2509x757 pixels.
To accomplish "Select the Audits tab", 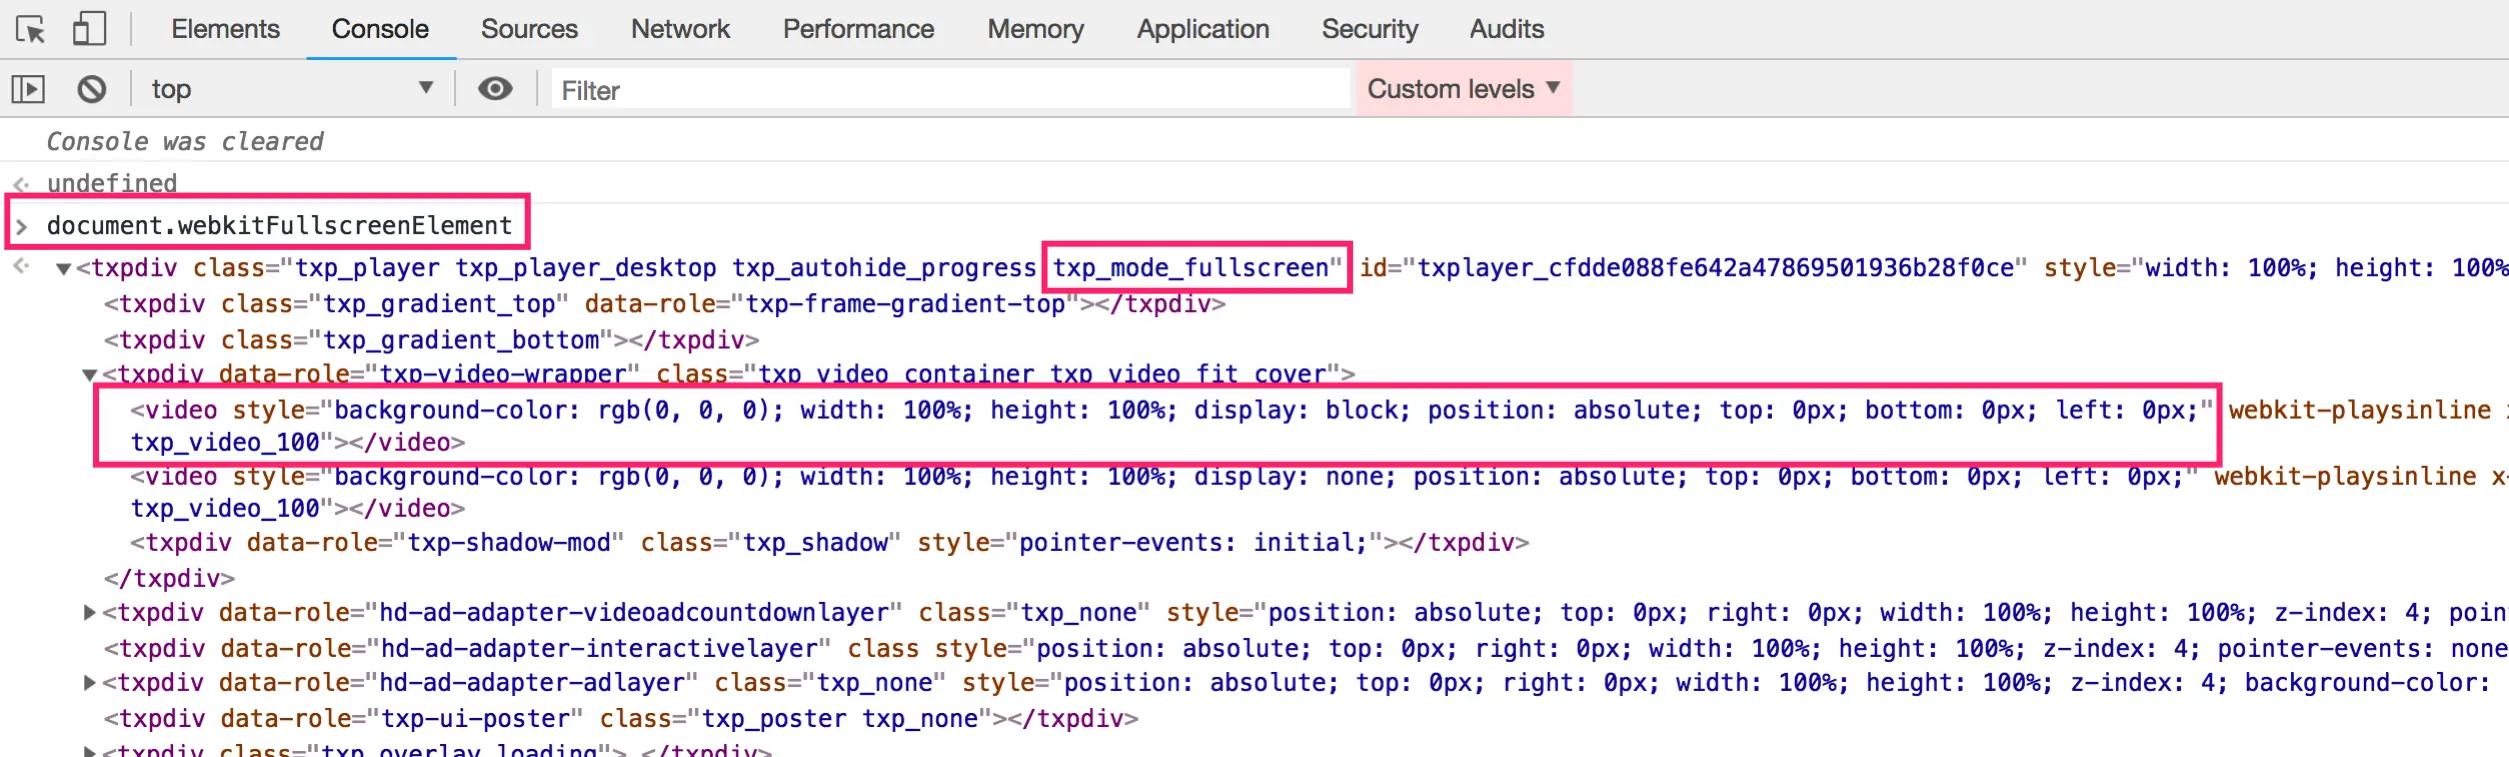I will point(1506,29).
